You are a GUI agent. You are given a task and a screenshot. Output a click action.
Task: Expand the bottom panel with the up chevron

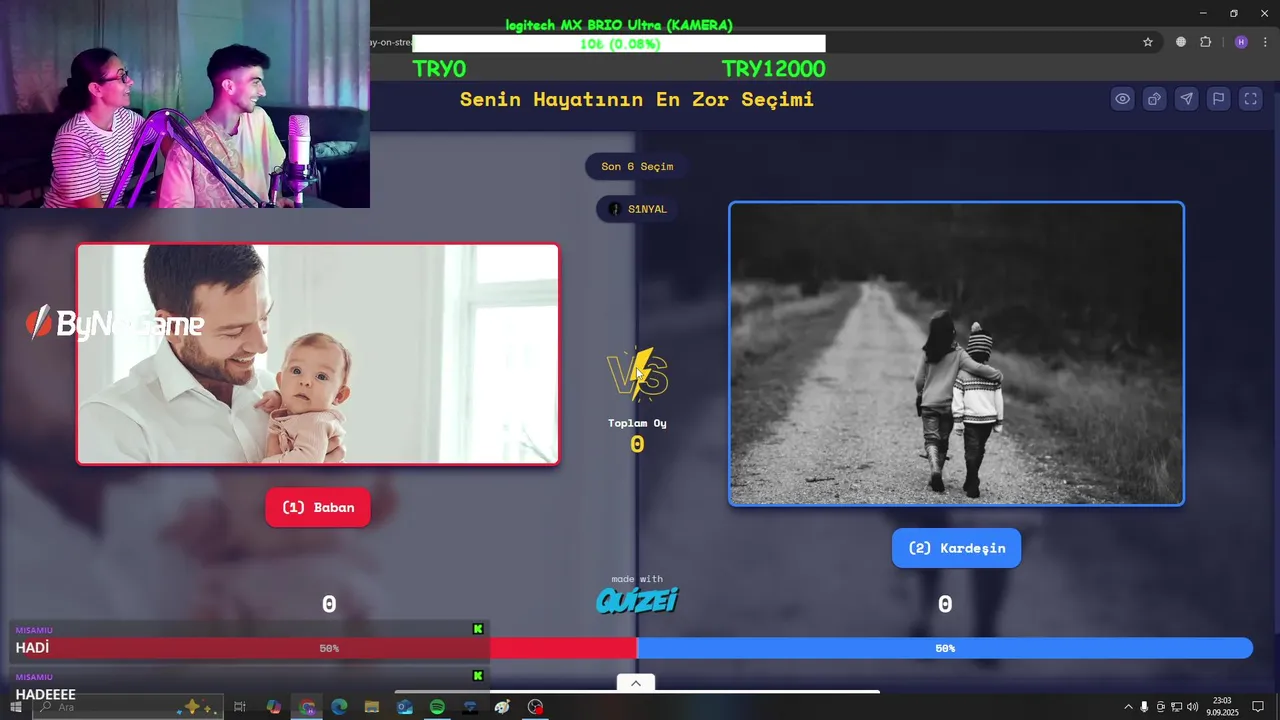(x=636, y=683)
